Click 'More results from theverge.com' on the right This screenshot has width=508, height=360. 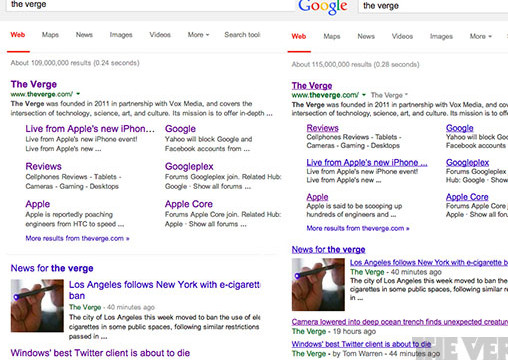point(358,228)
